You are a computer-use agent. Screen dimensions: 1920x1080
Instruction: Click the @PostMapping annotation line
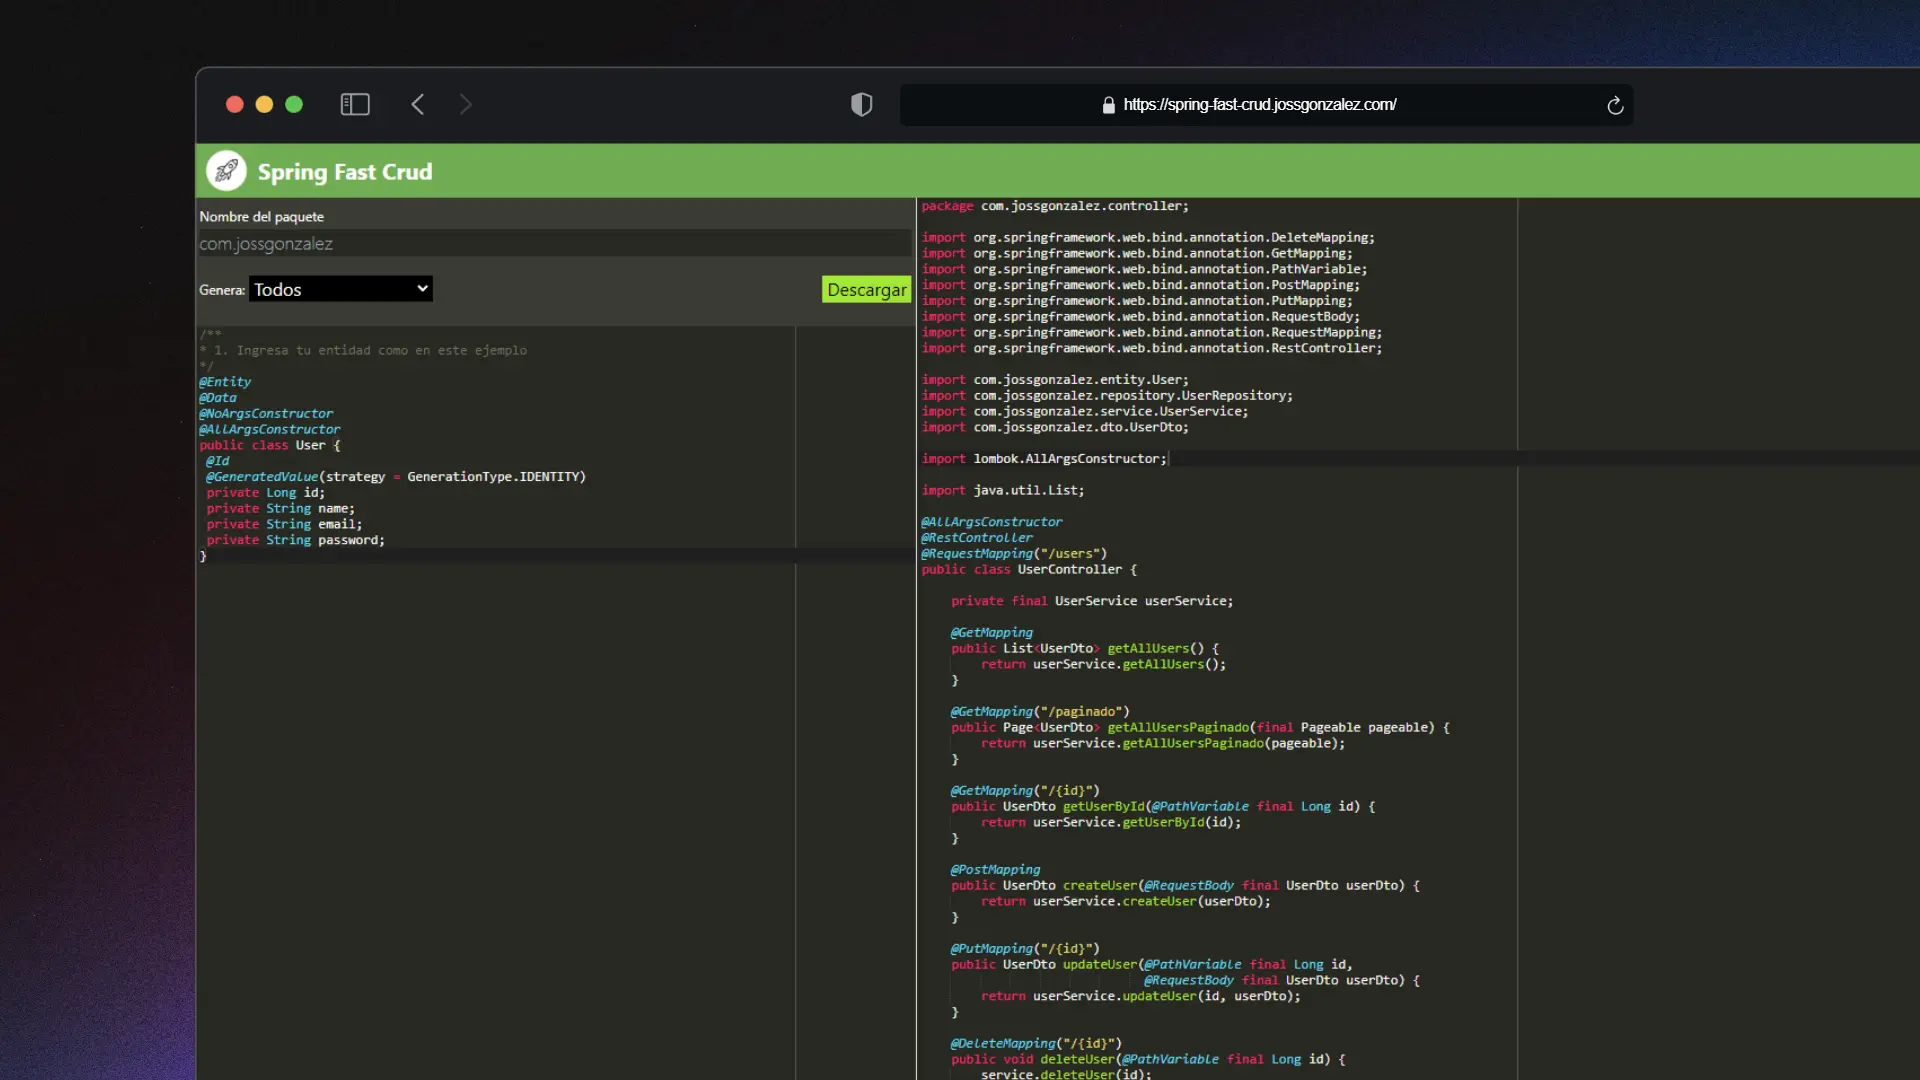point(995,870)
